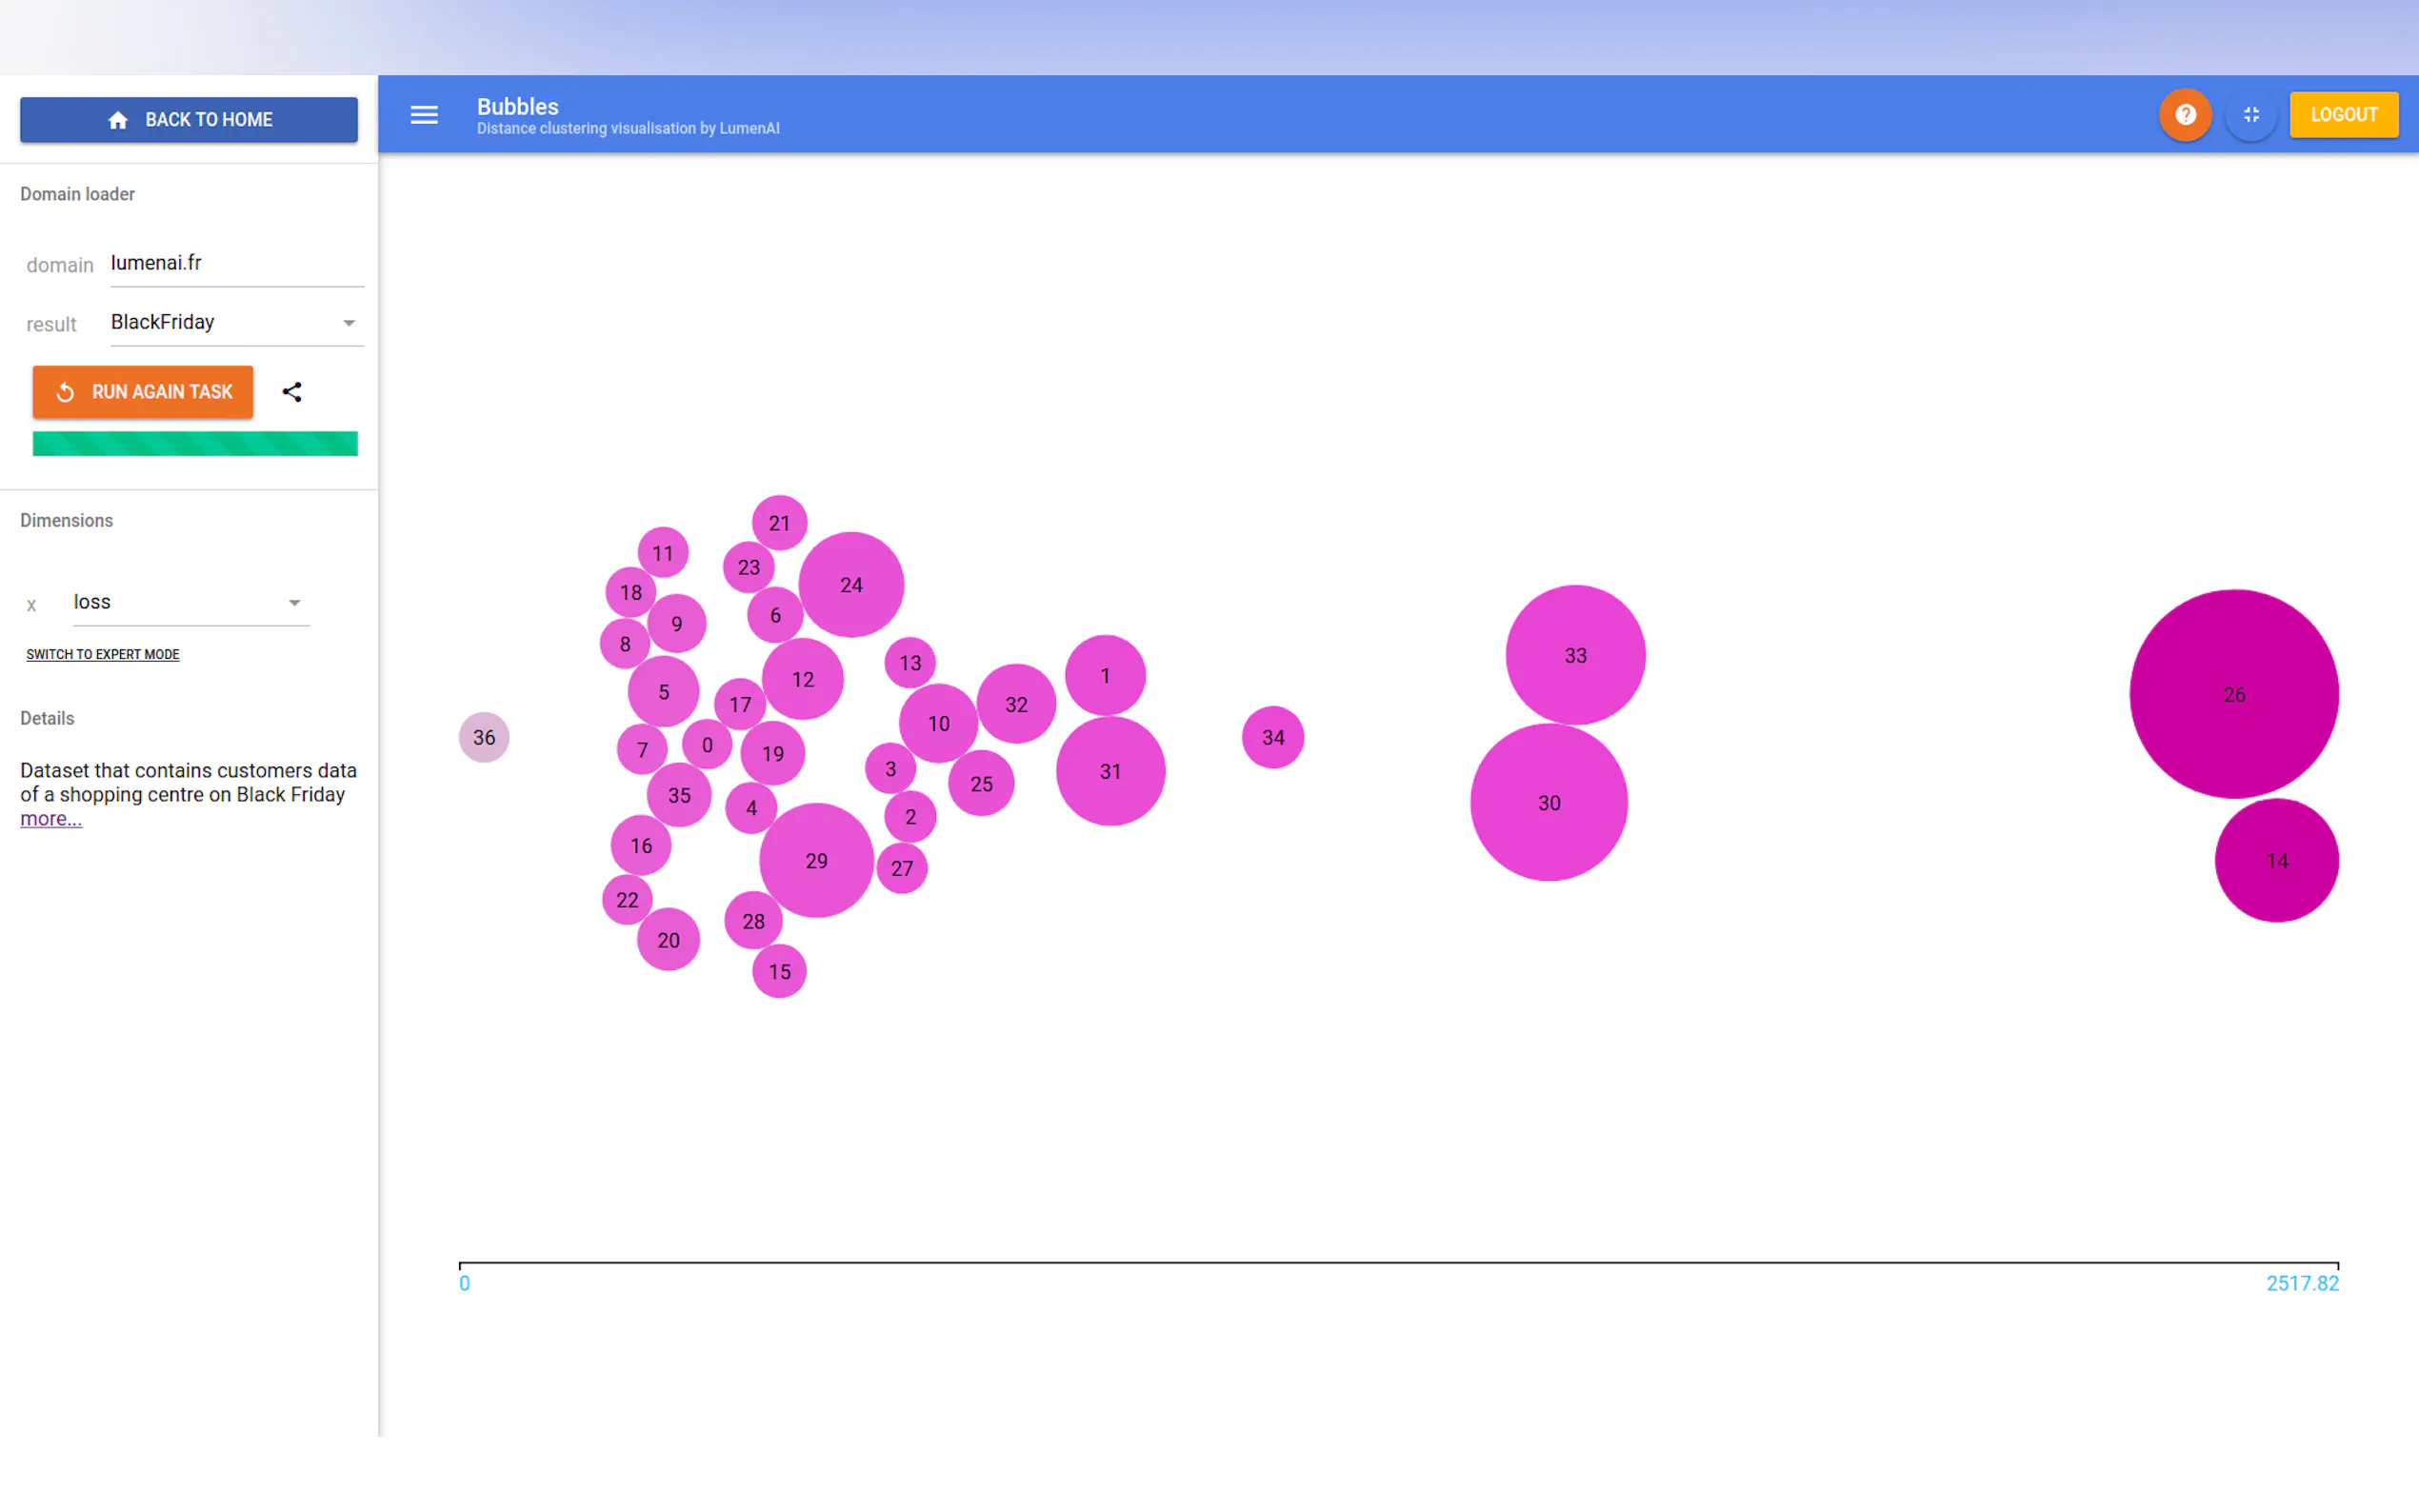Image resolution: width=2419 pixels, height=1512 pixels.
Task: Open the x dimension loss dropdown
Action: [190, 602]
